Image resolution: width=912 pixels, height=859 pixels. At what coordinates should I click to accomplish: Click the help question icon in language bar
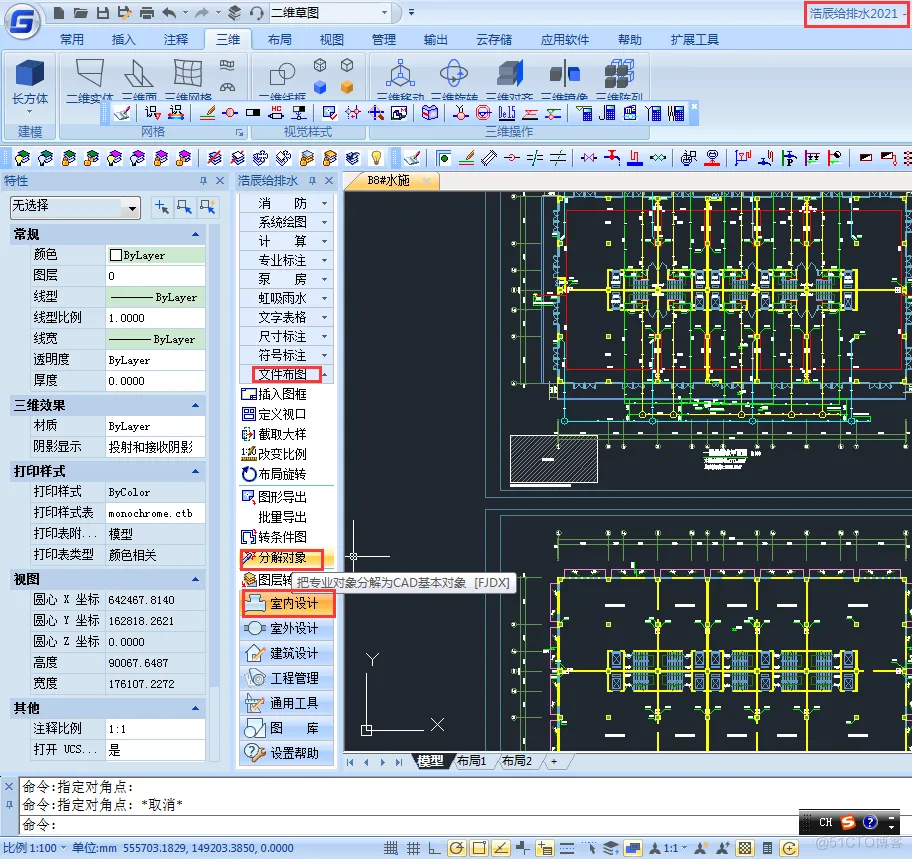point(870,822)
